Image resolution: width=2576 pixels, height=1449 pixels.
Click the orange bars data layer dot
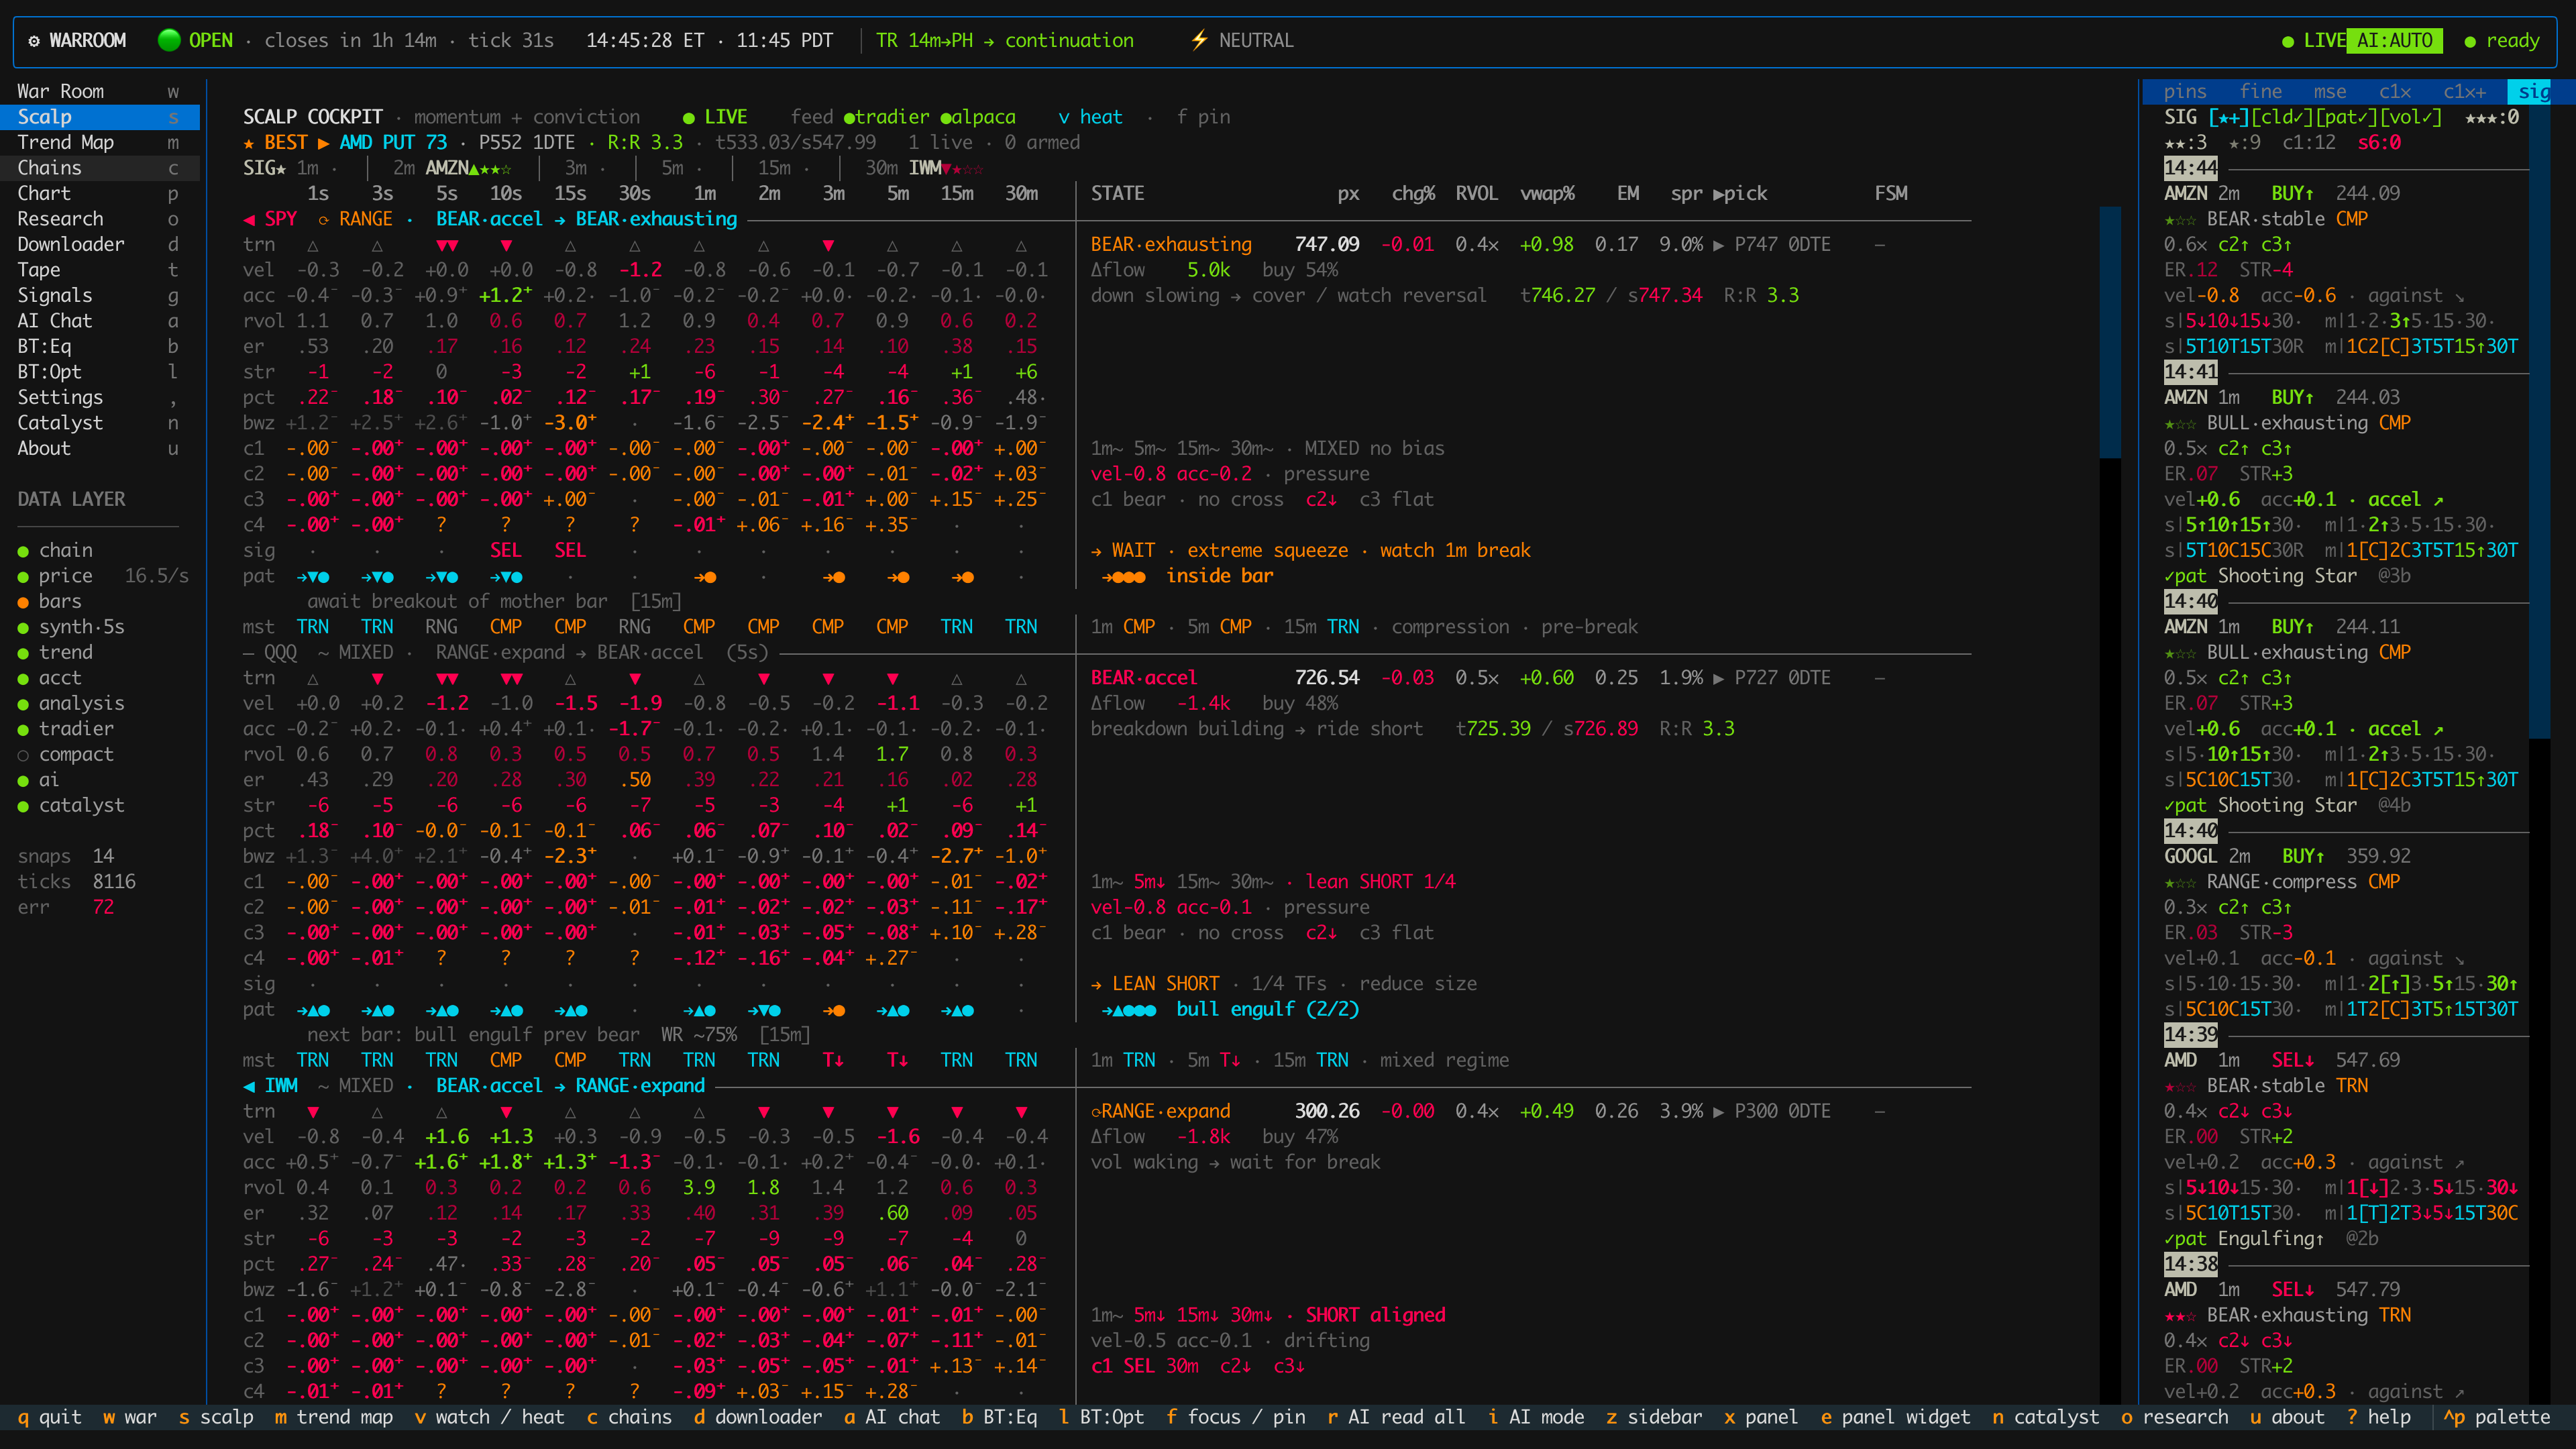(x=23, y=602)
